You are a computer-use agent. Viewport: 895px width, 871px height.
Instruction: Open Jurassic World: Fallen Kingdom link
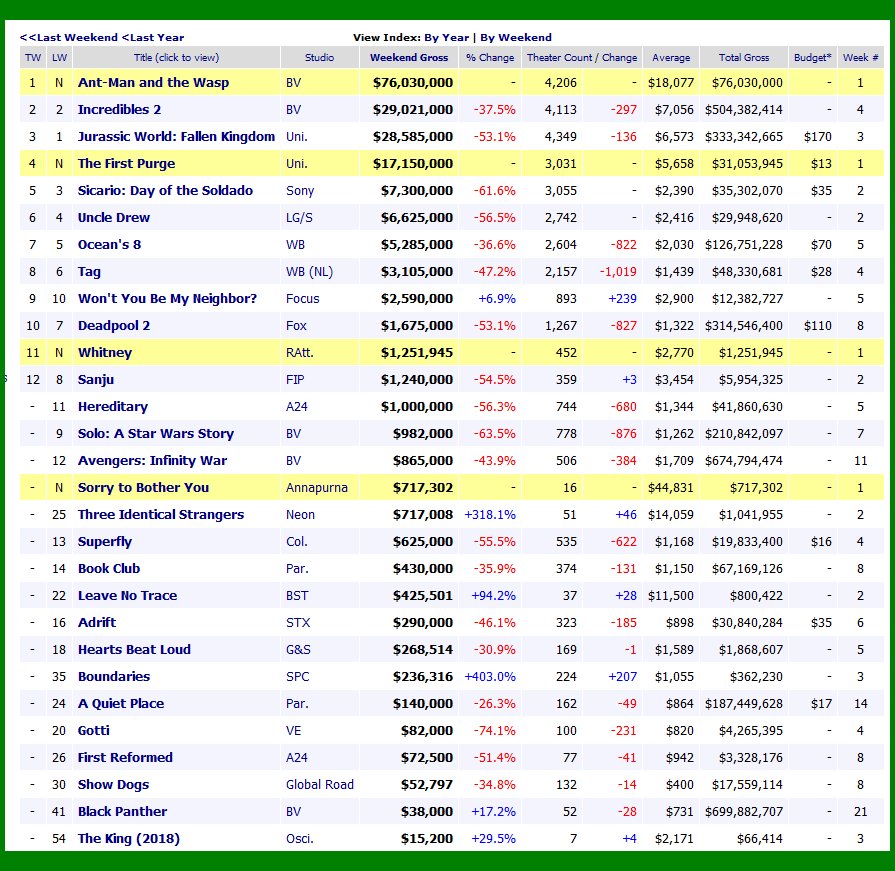point(176,136)
